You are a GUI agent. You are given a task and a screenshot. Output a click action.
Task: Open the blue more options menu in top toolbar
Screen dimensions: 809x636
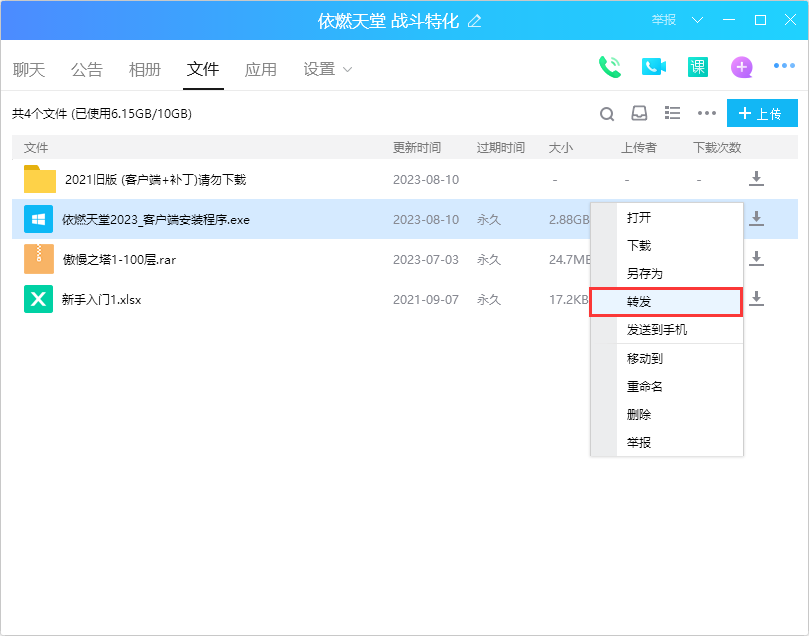point(784,67)
